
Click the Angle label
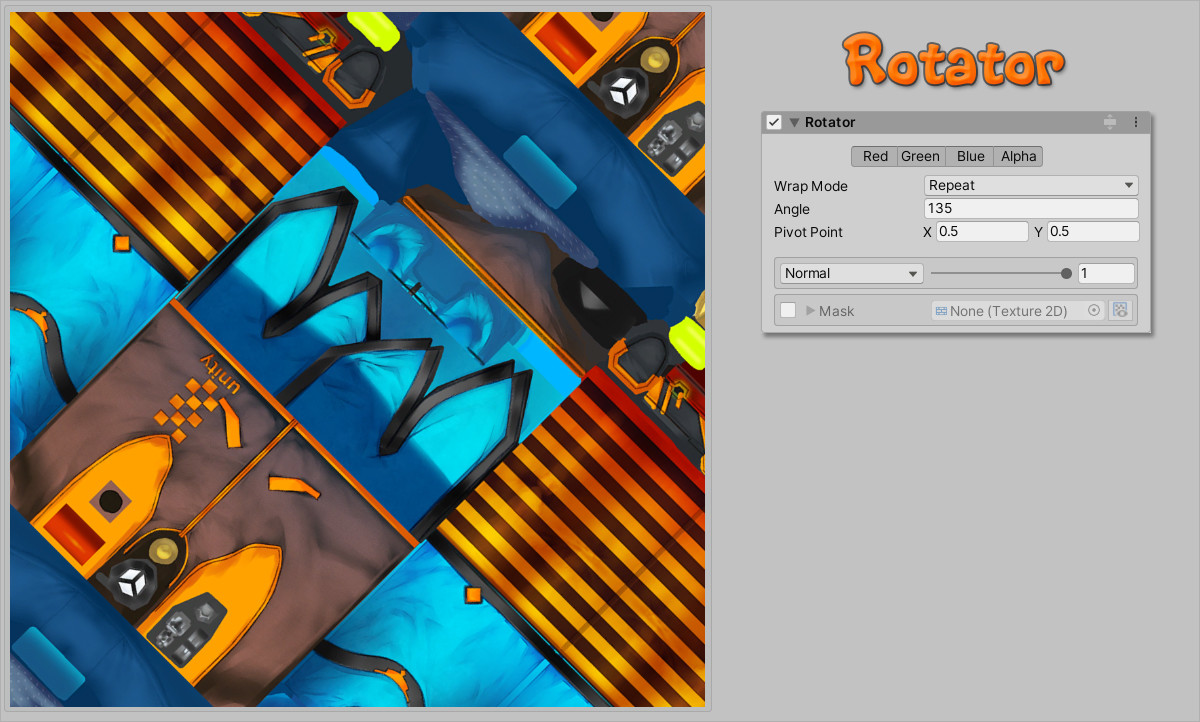(792, 209)
